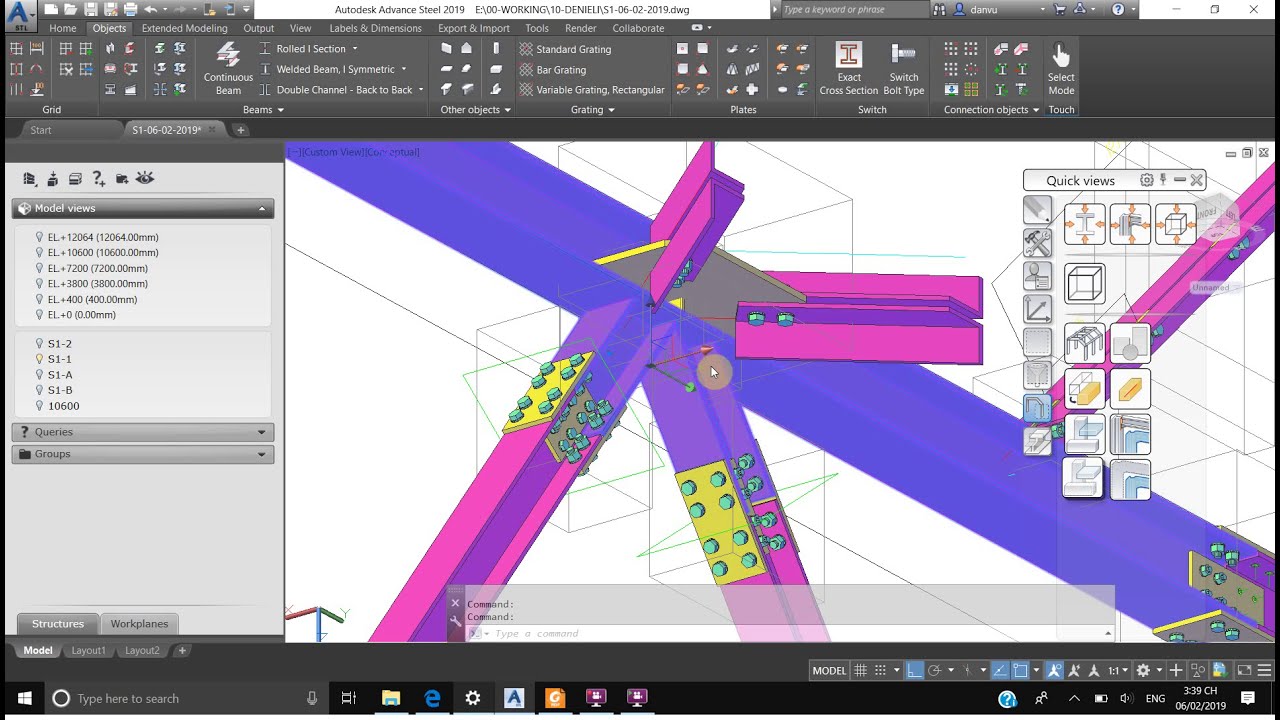Click the MODEL button in status bar
1280x720 pixels.
(x=829, y=671)
